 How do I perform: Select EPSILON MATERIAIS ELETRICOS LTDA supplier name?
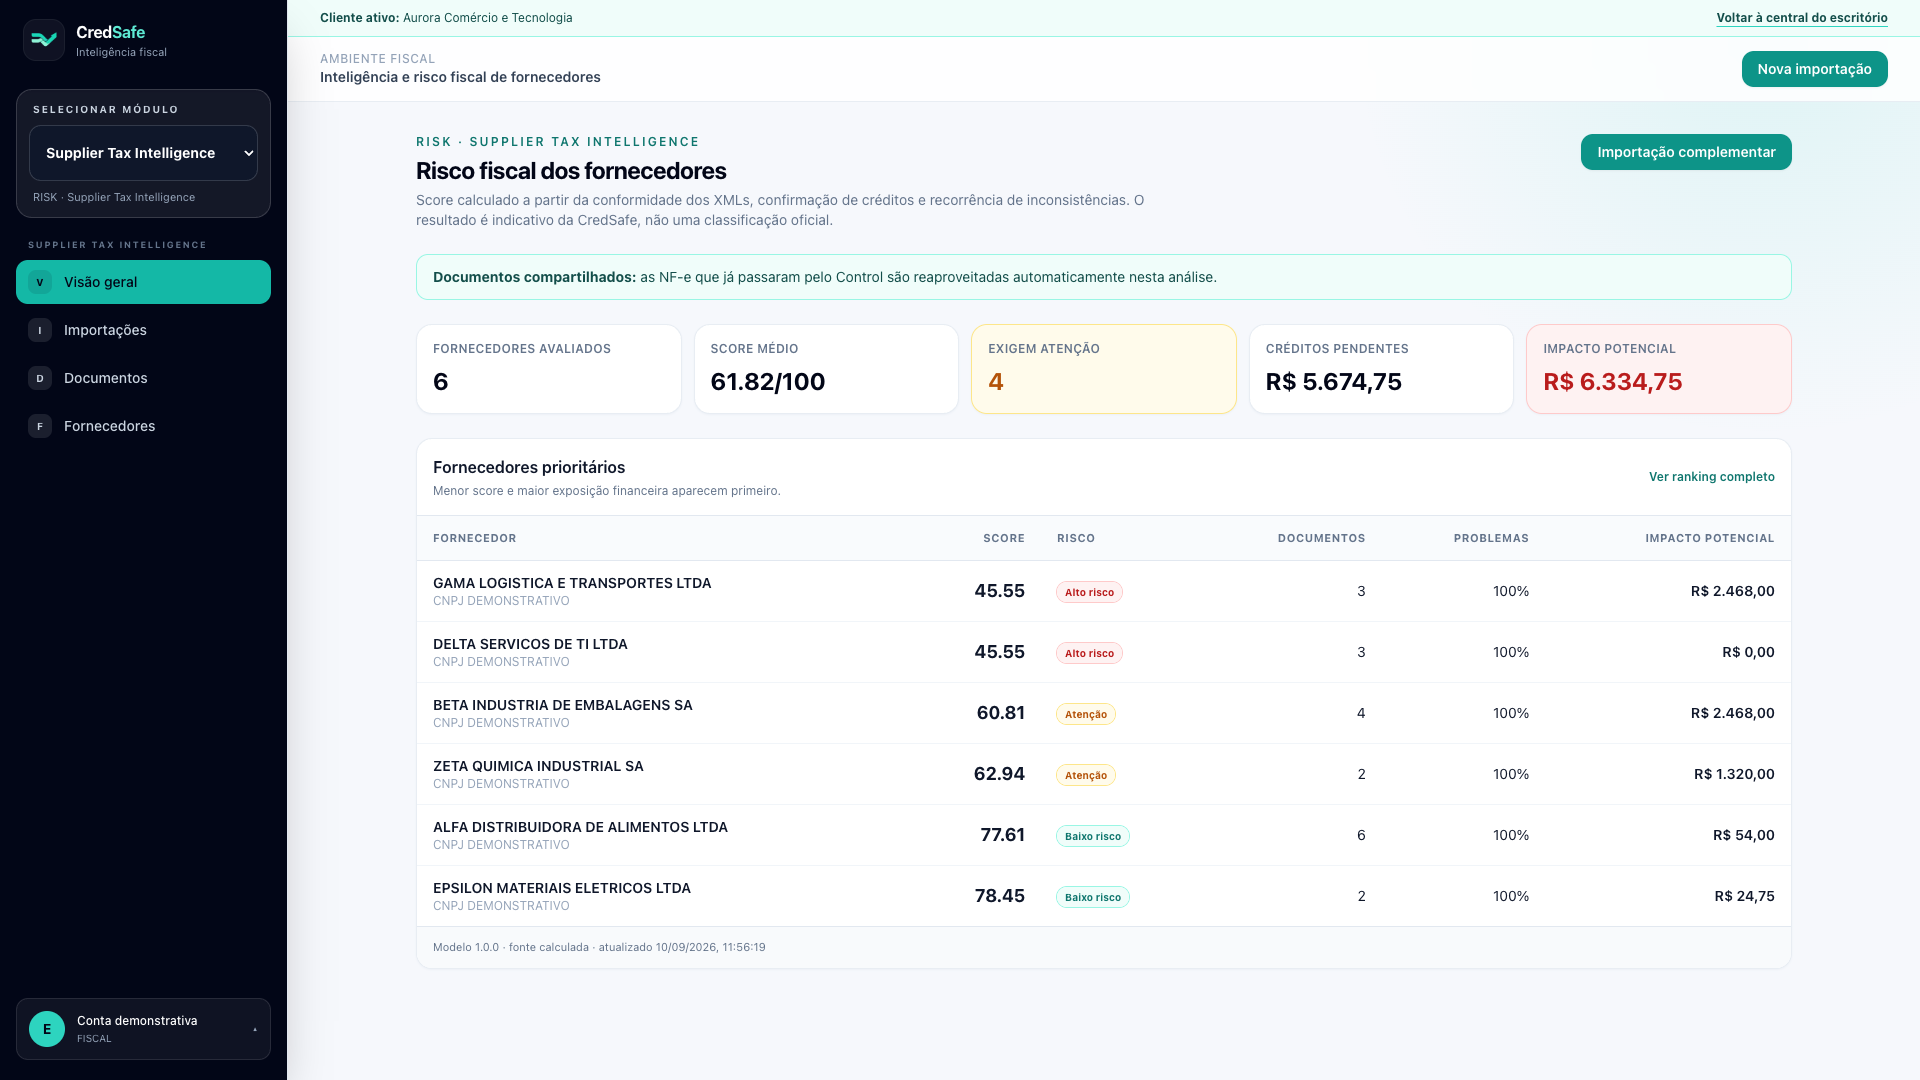pos(562,888)
